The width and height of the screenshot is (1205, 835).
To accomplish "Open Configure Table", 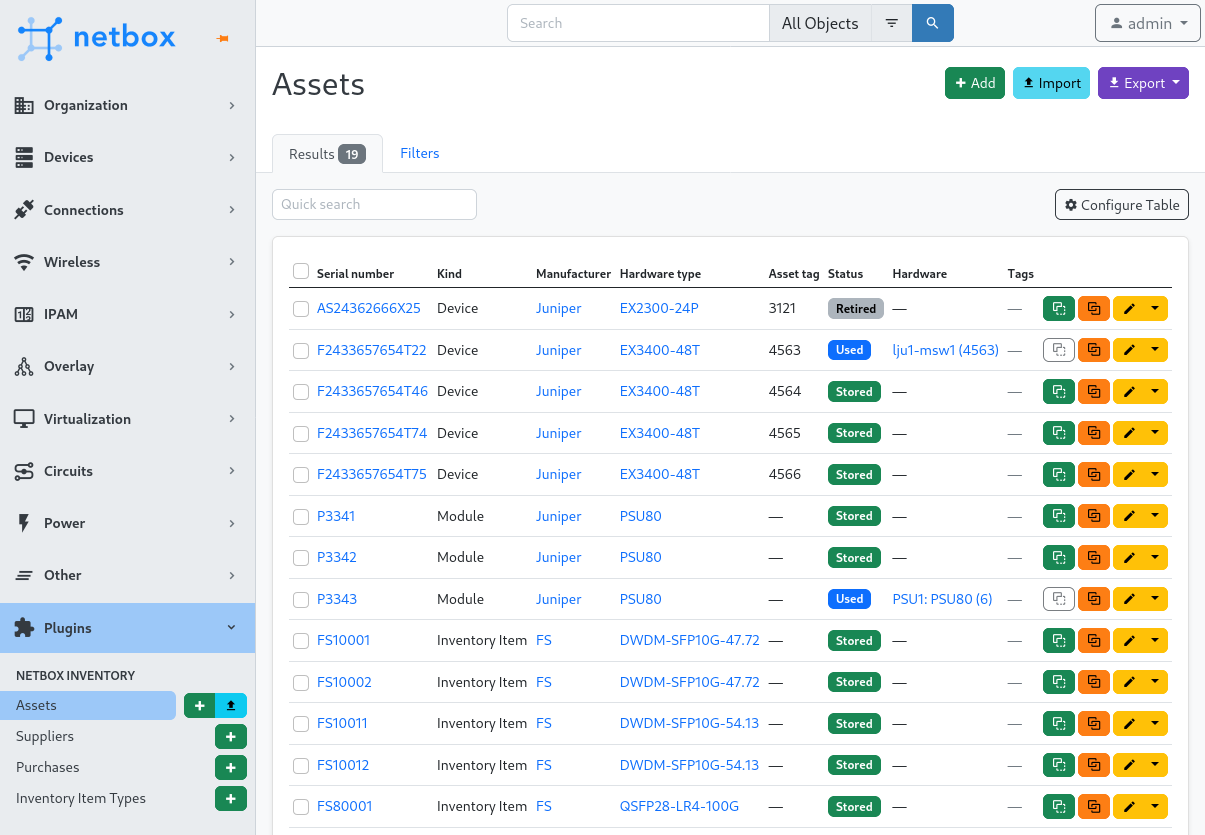I will (x=1122, y=205).
